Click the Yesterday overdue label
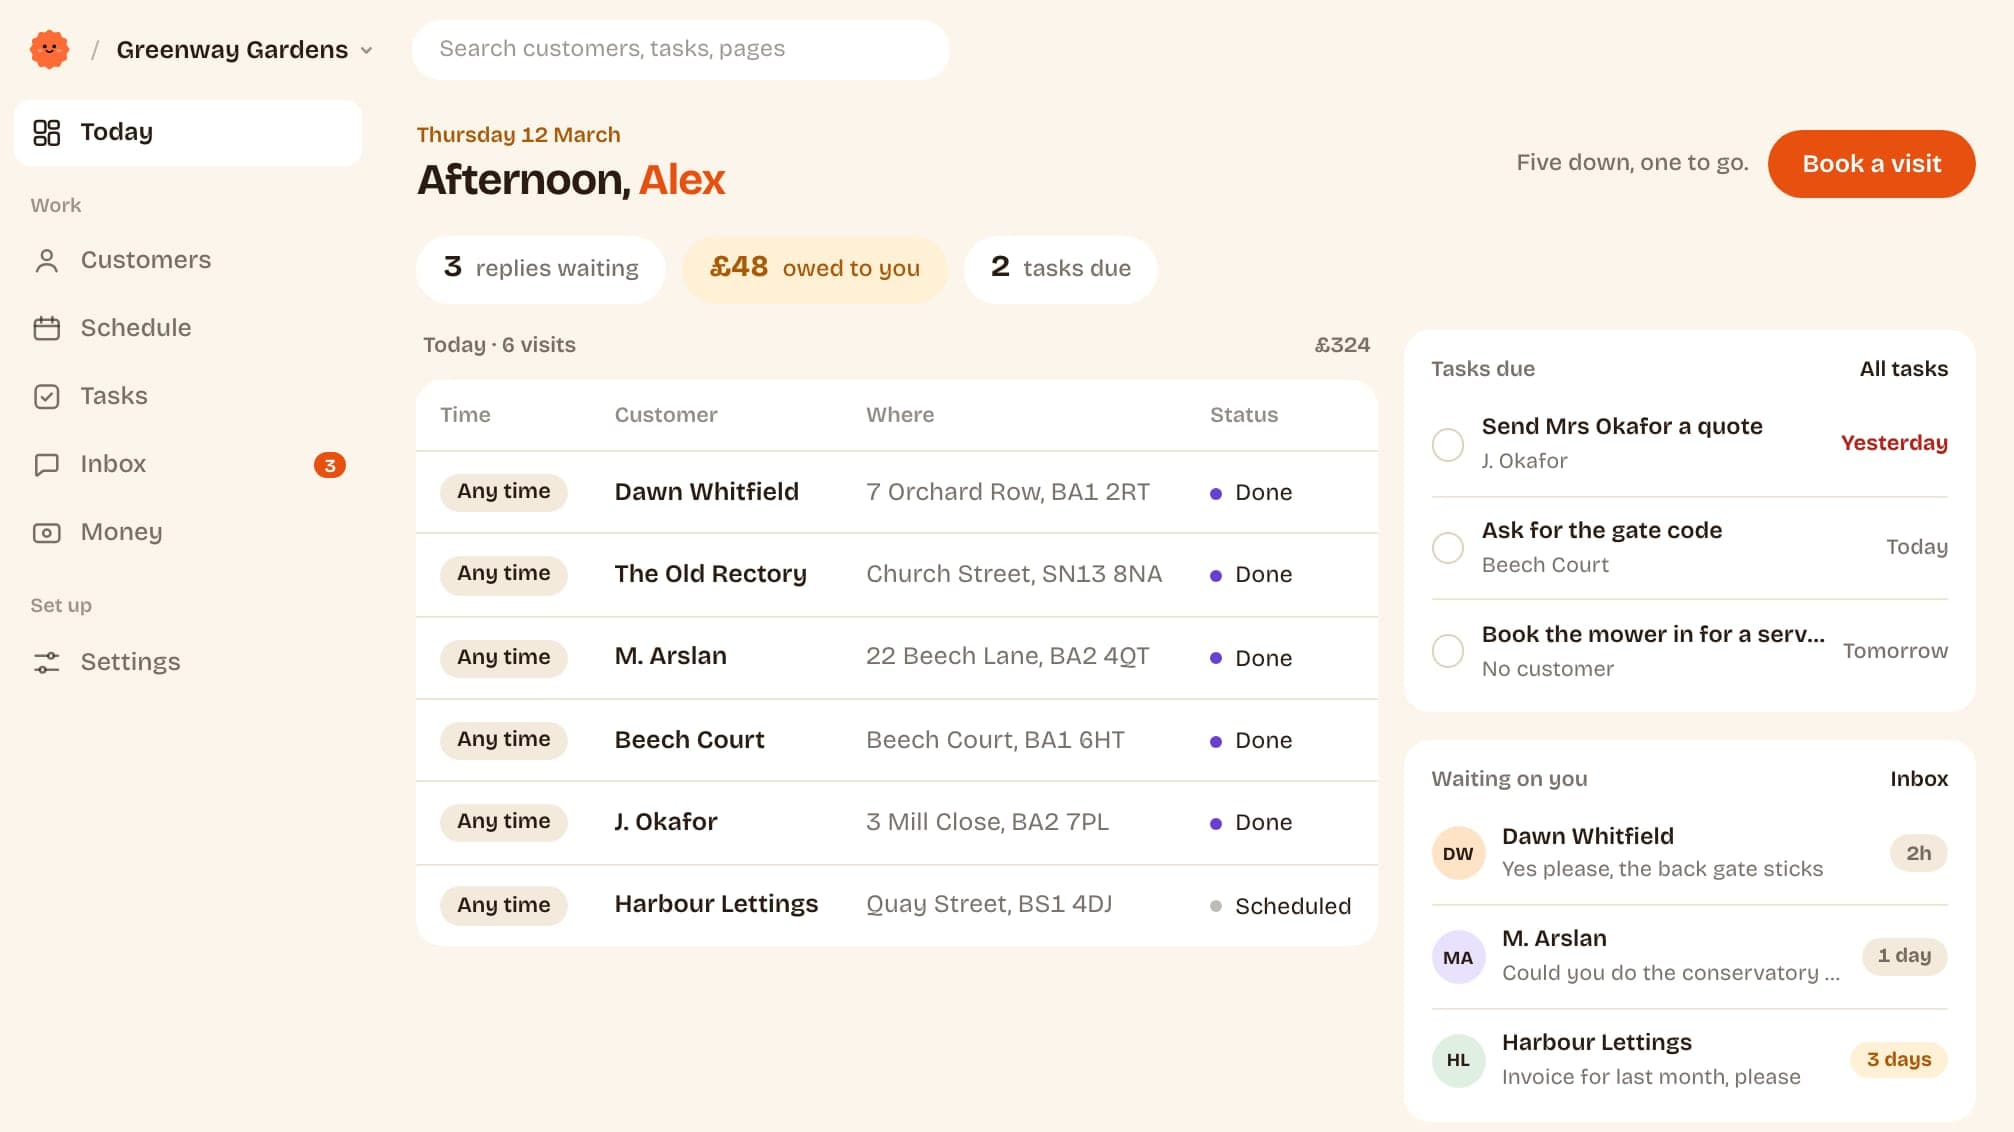Image resolution: width=2014 pixels, height=1132 pixels. tap(1893, 443)
